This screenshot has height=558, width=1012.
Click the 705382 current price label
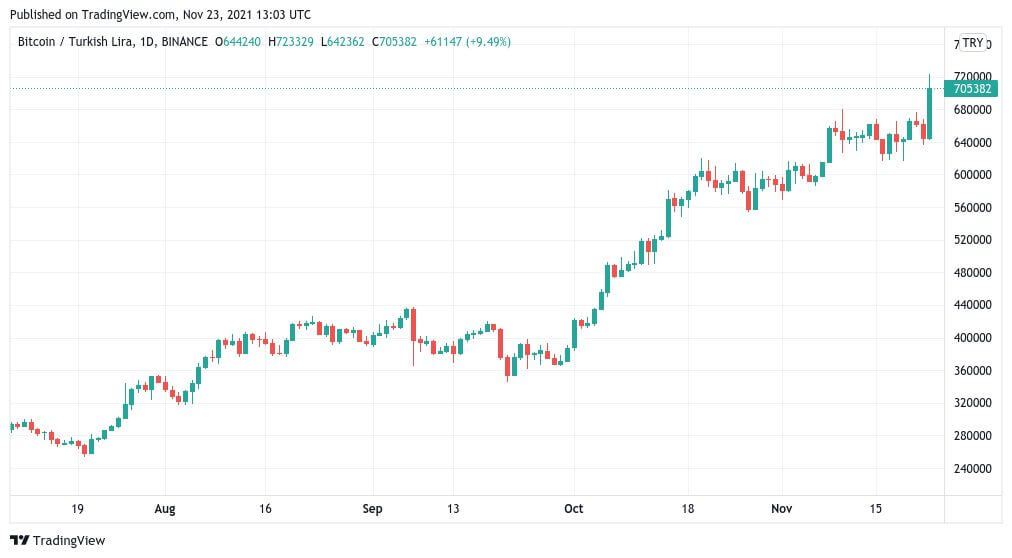[x=971, y=88]
